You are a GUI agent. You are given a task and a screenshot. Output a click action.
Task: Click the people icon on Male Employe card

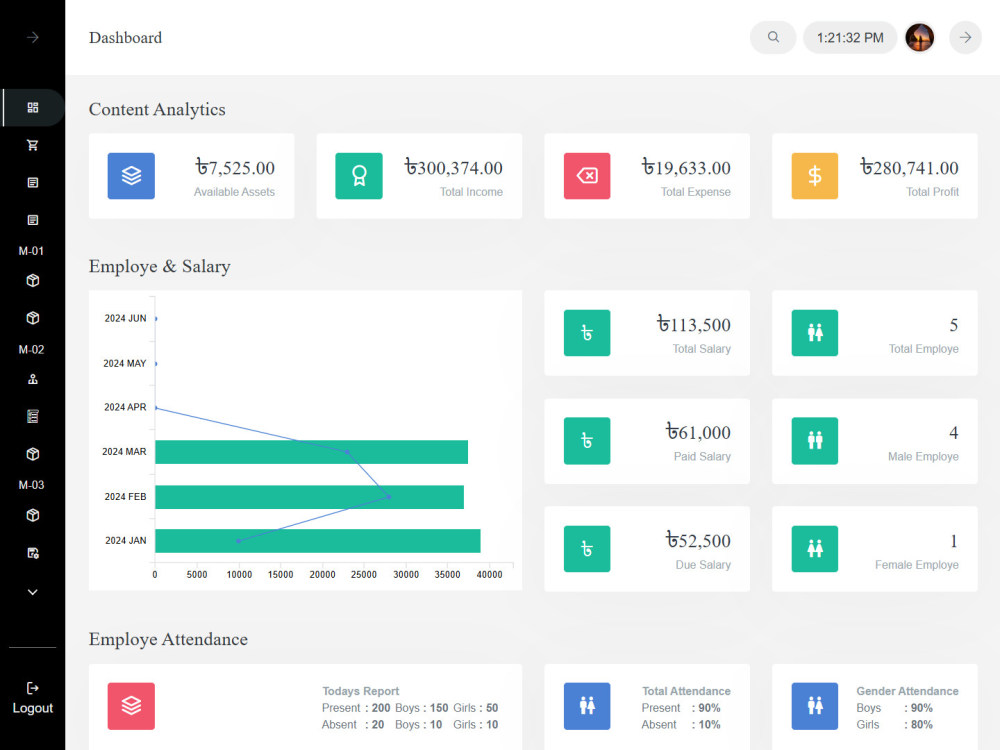coord(814,441)
